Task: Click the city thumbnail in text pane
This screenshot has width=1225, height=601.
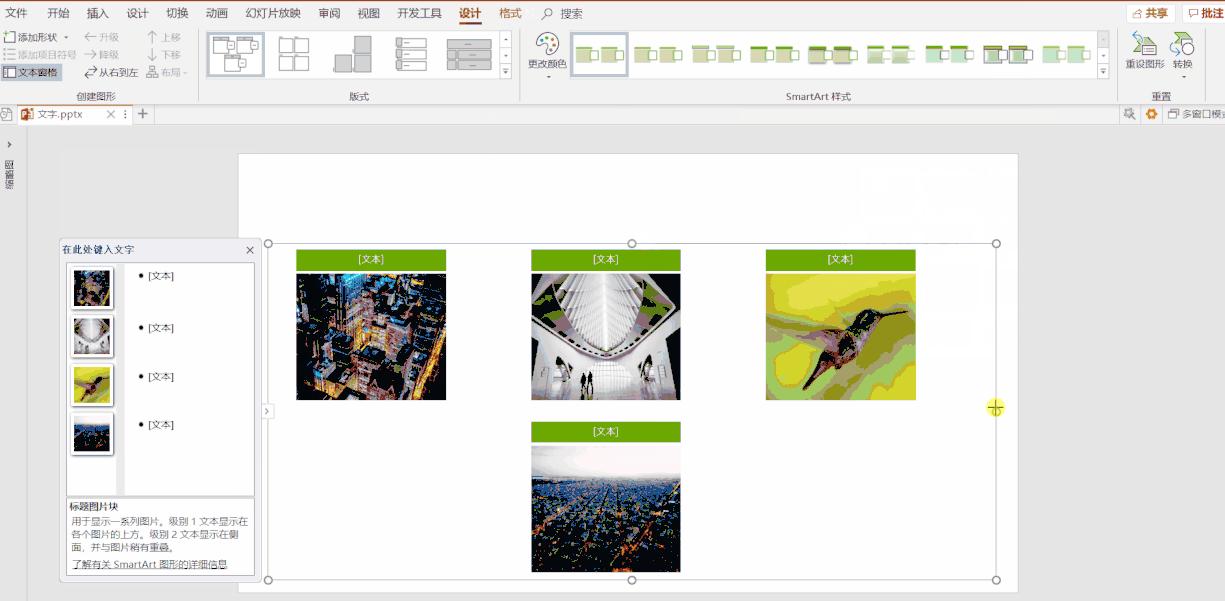Action: 92,288
